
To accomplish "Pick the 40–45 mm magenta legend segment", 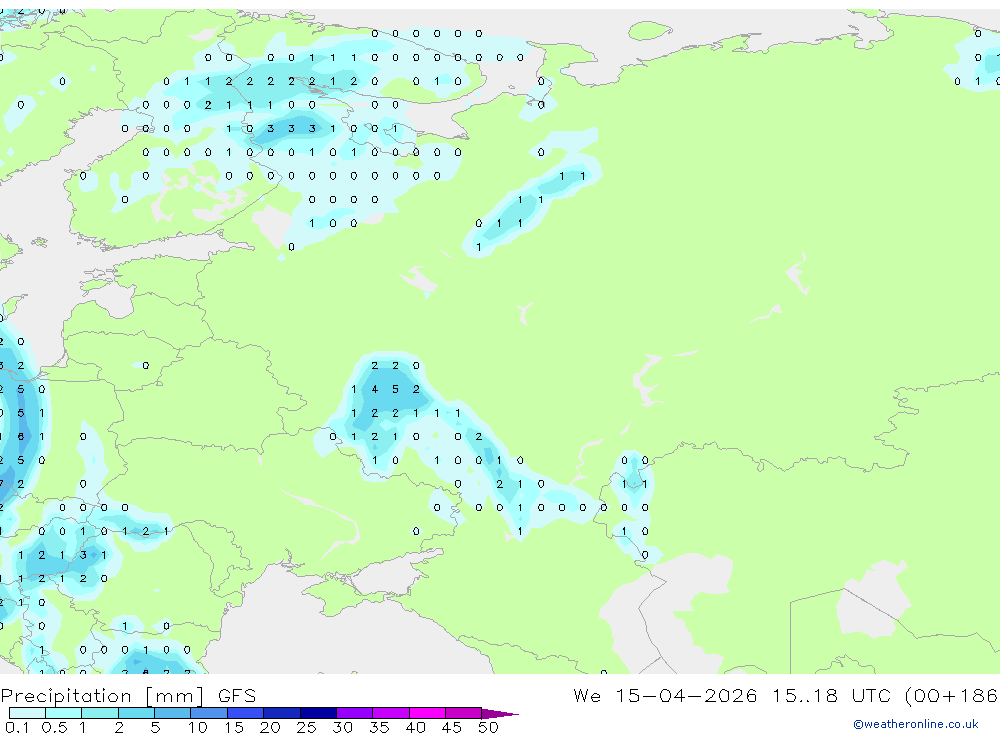I will click(427, 713).
